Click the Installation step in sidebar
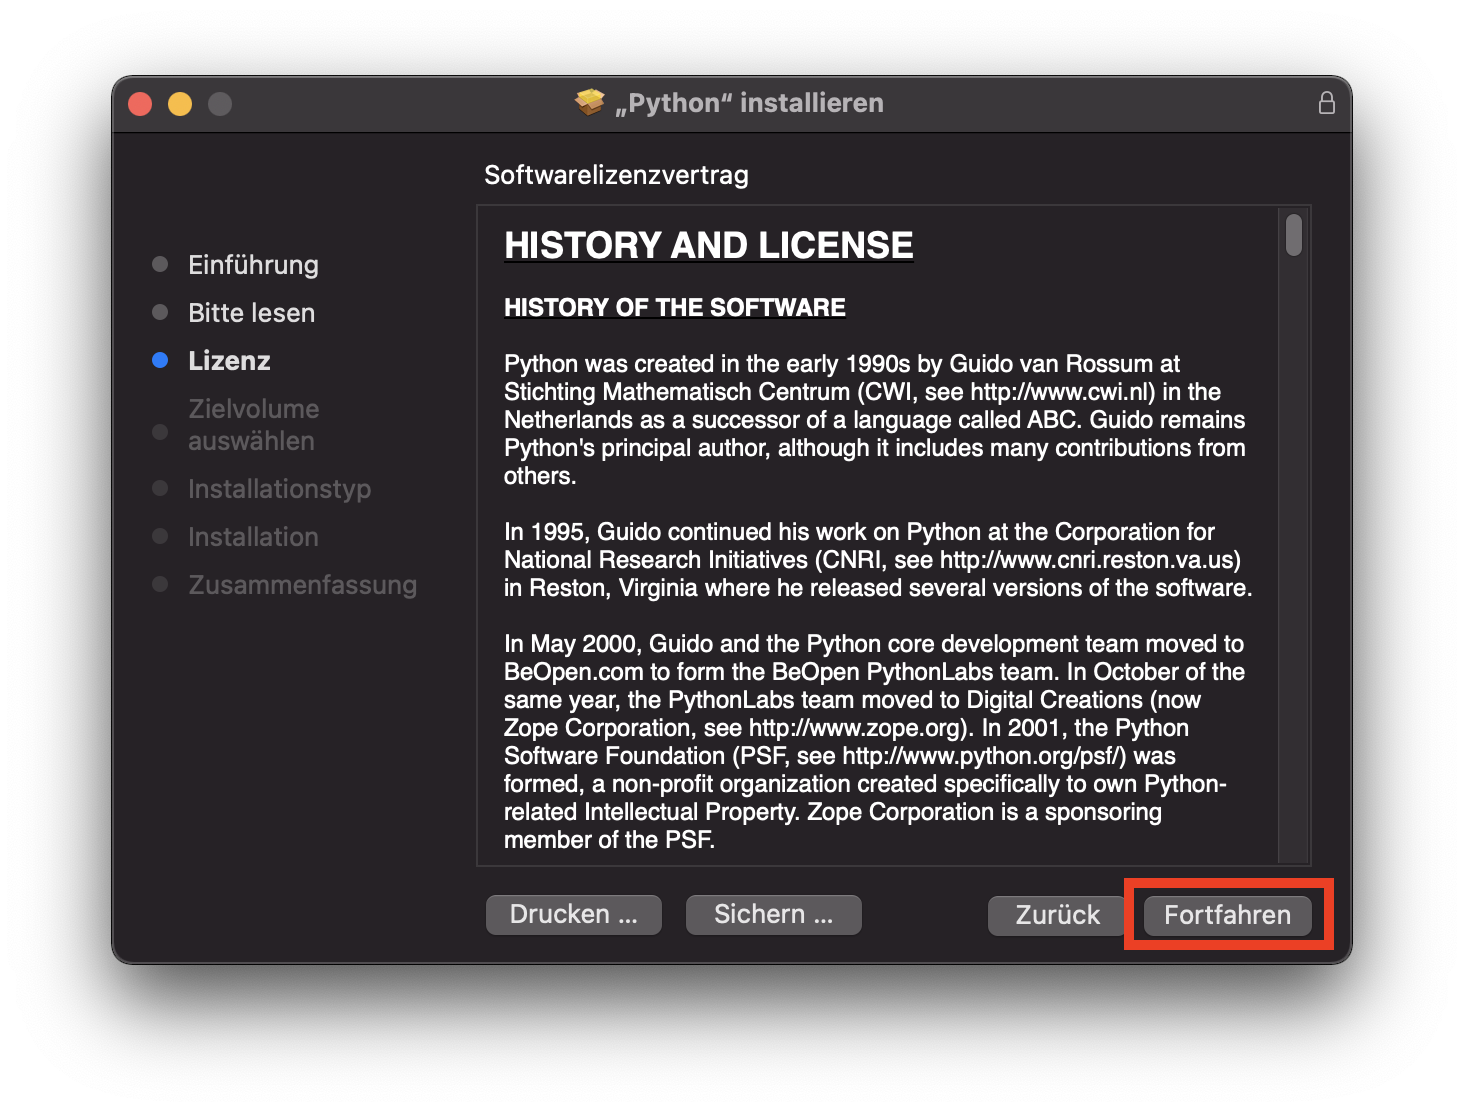This screenshot has height=1112, width=1464. (253, 537)
